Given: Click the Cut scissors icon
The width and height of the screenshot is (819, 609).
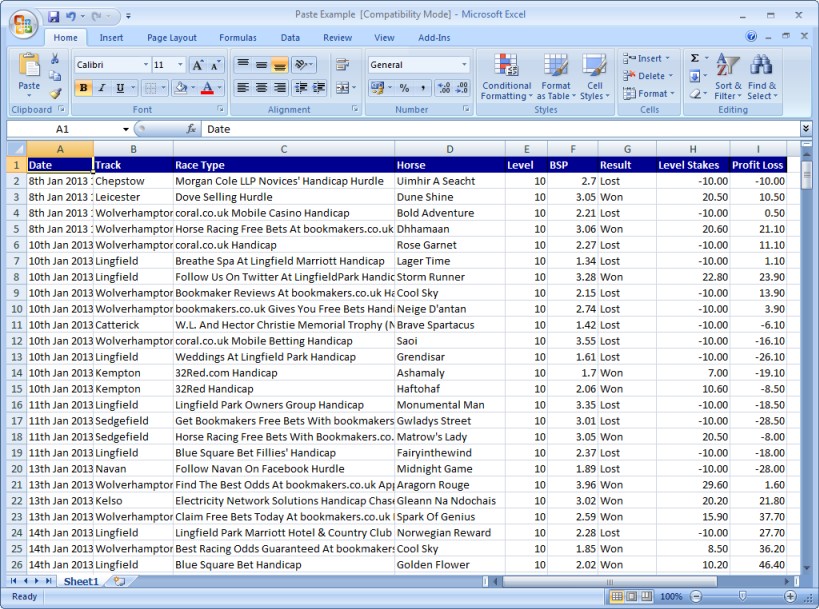Looking at the screenshot, I should coord(55,60).
